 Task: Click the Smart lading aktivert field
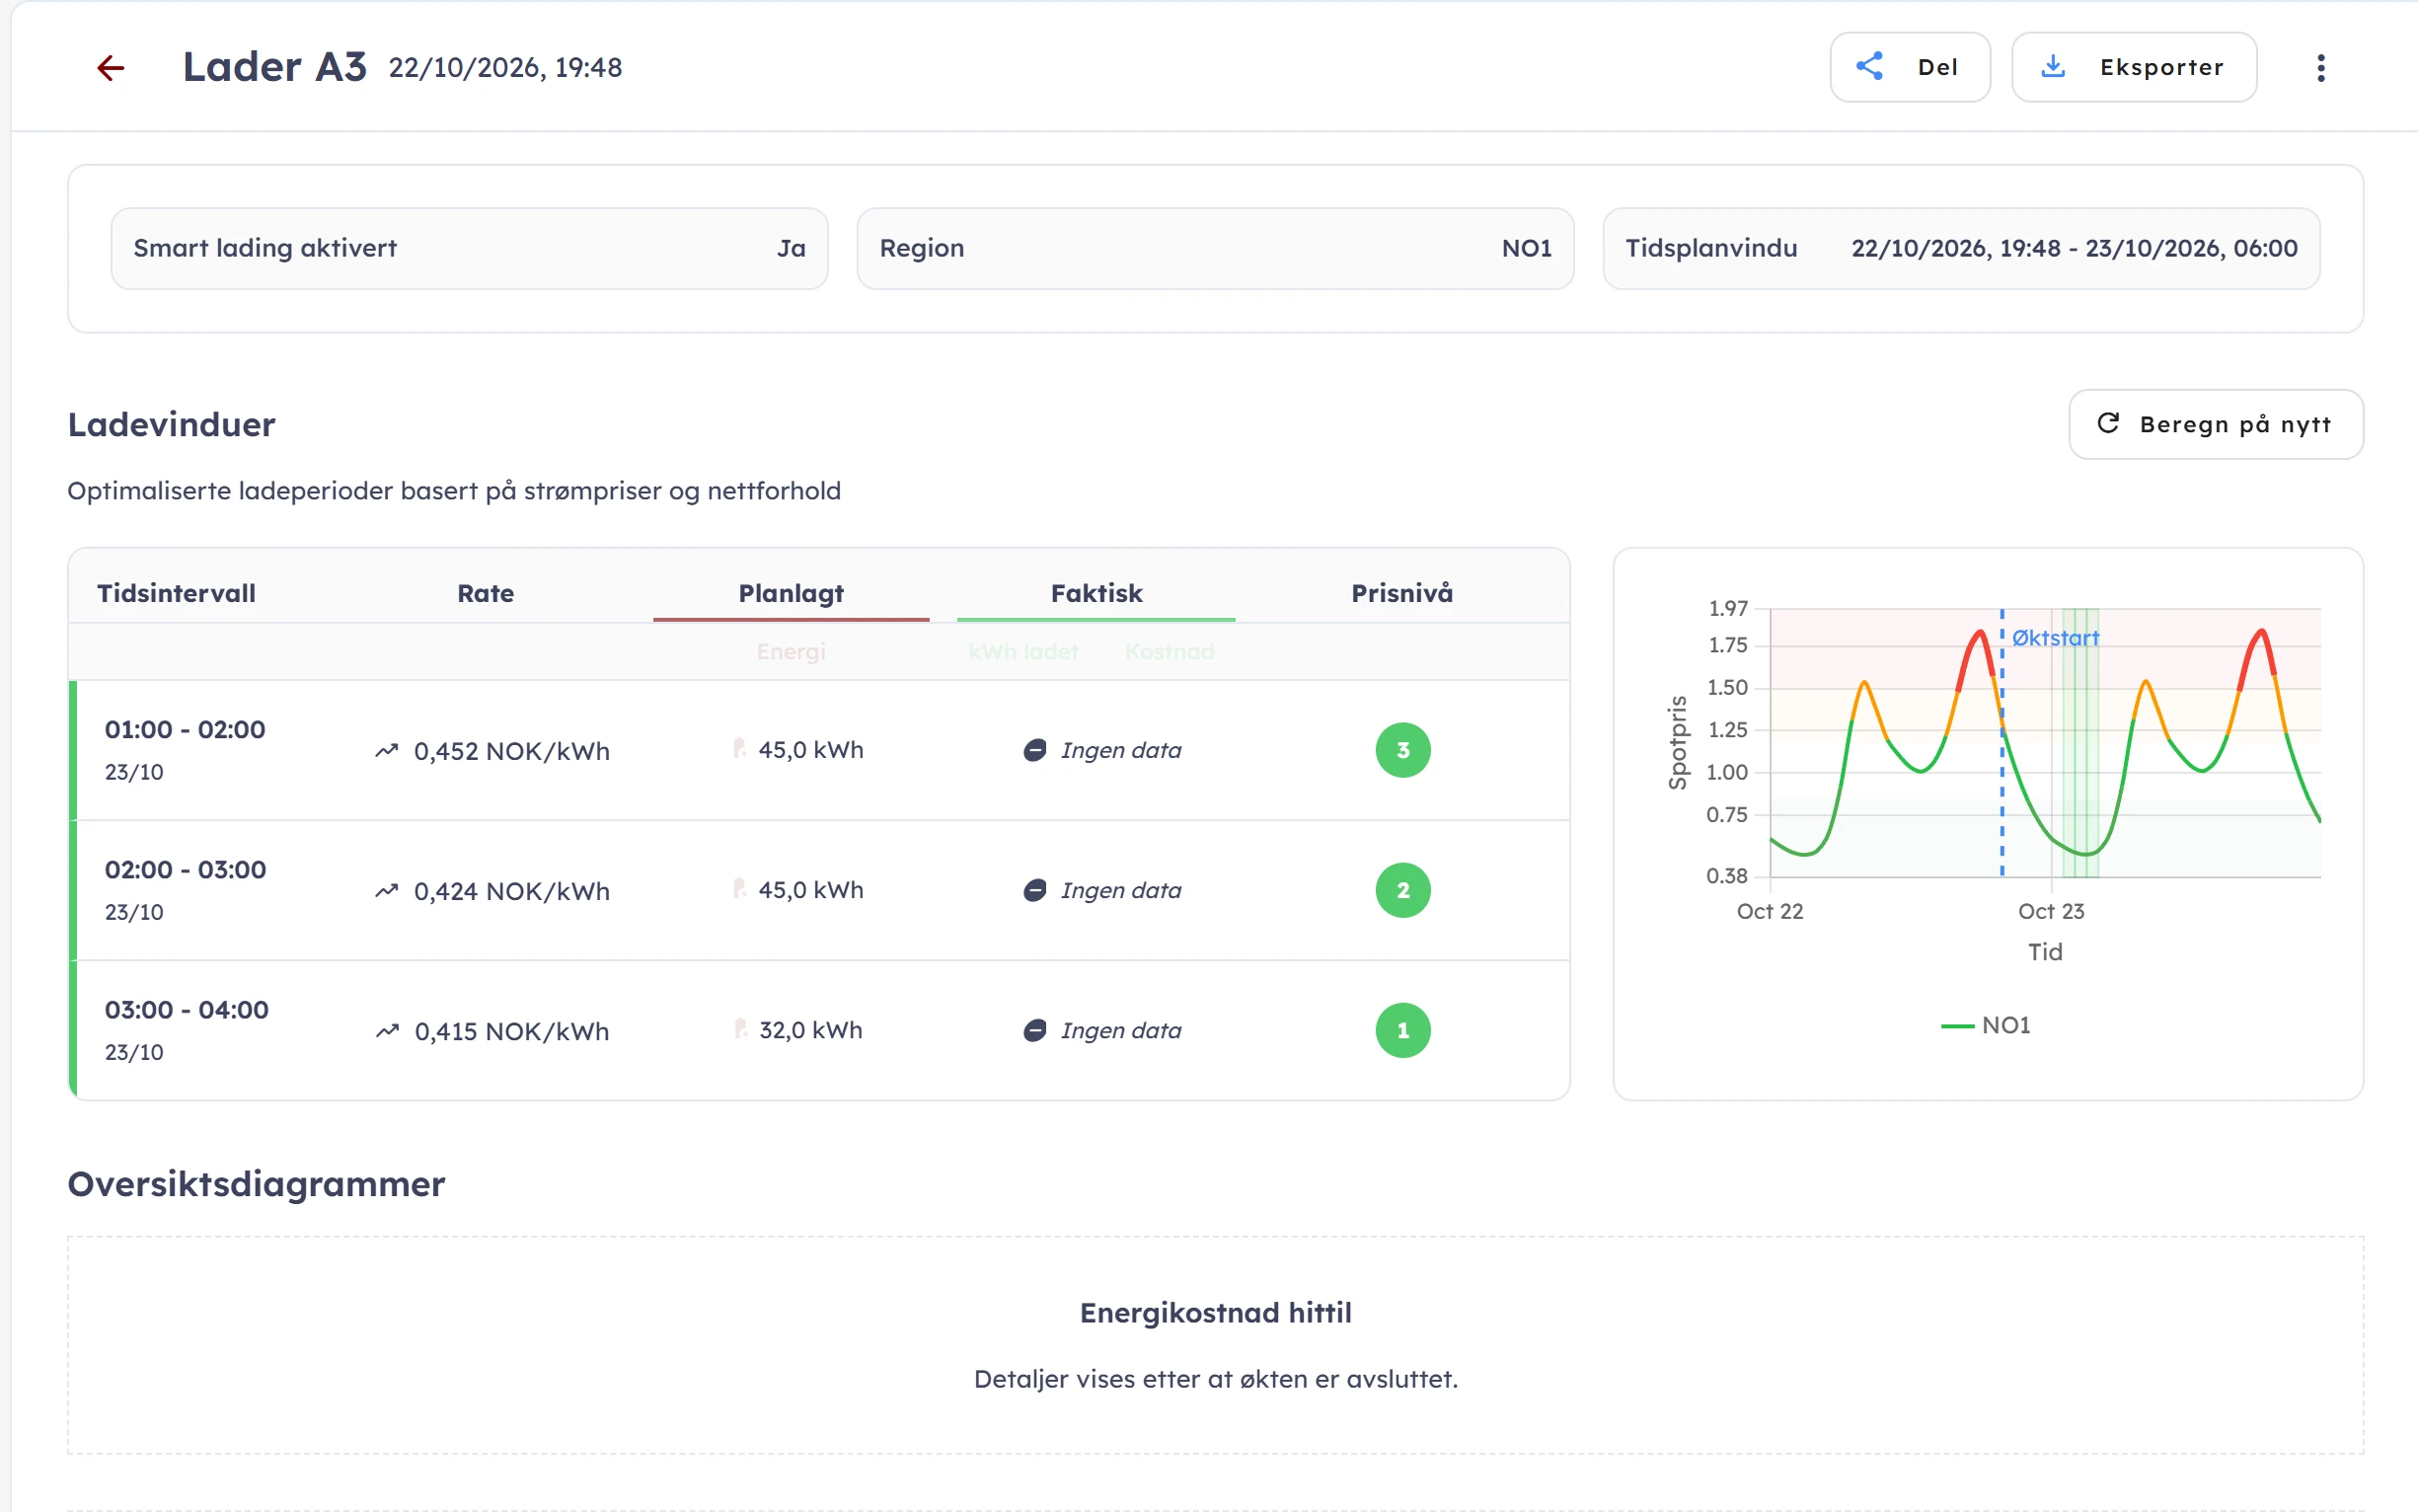click(469, 248)
